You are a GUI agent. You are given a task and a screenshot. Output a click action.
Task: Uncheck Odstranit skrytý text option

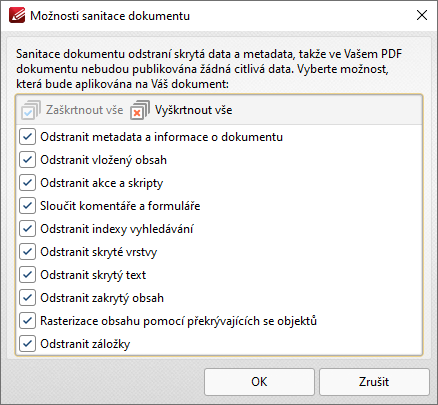[27, 275]
